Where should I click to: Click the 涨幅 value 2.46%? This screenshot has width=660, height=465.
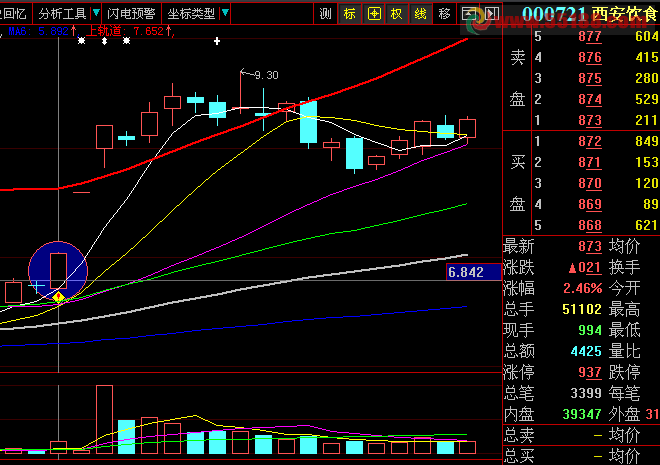[583, 289]
